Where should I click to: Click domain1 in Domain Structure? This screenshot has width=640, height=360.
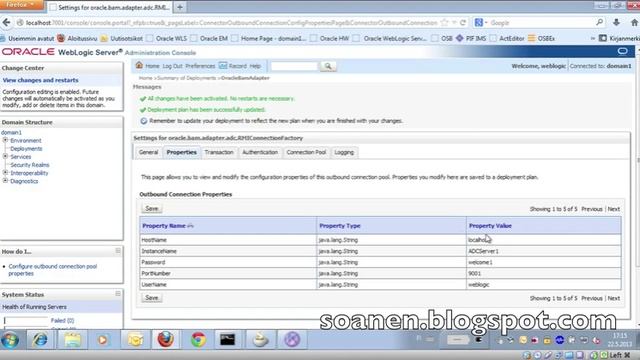pos(11,132)
